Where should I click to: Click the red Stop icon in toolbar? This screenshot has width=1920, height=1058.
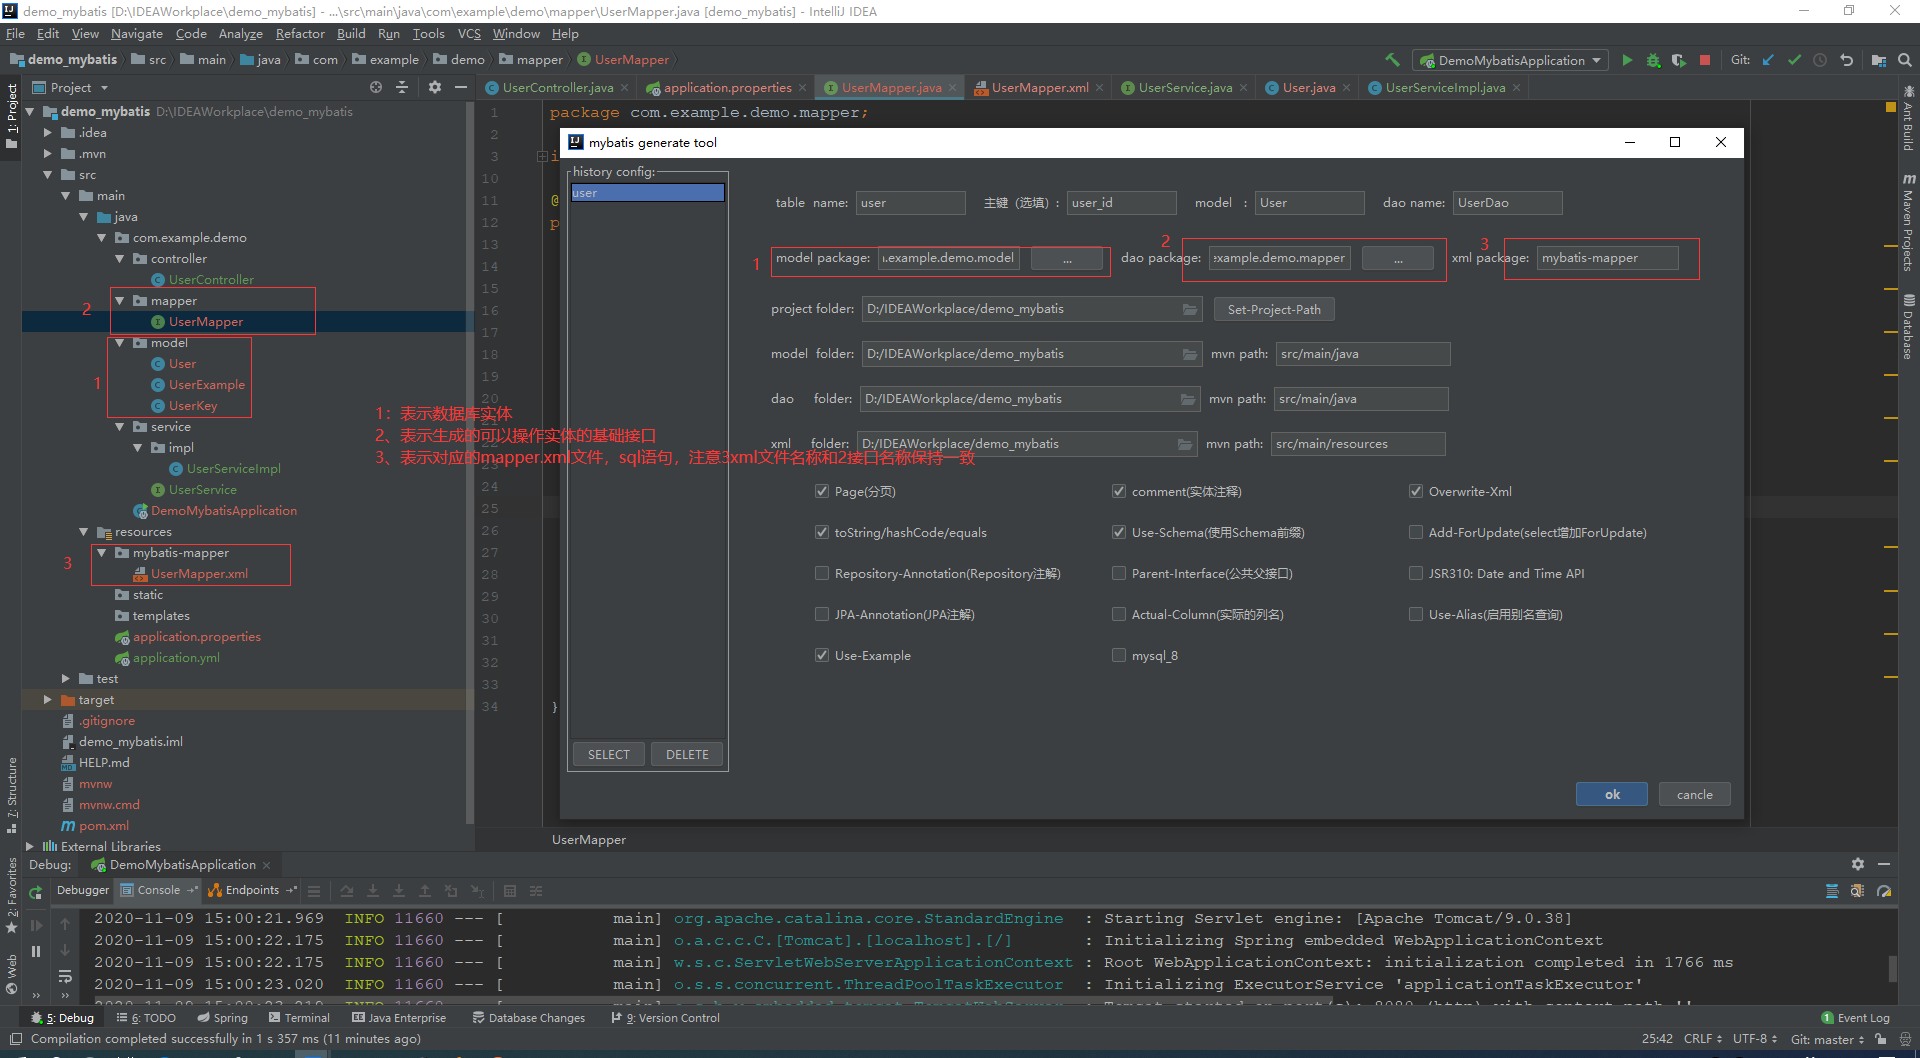coord(1705,60)
